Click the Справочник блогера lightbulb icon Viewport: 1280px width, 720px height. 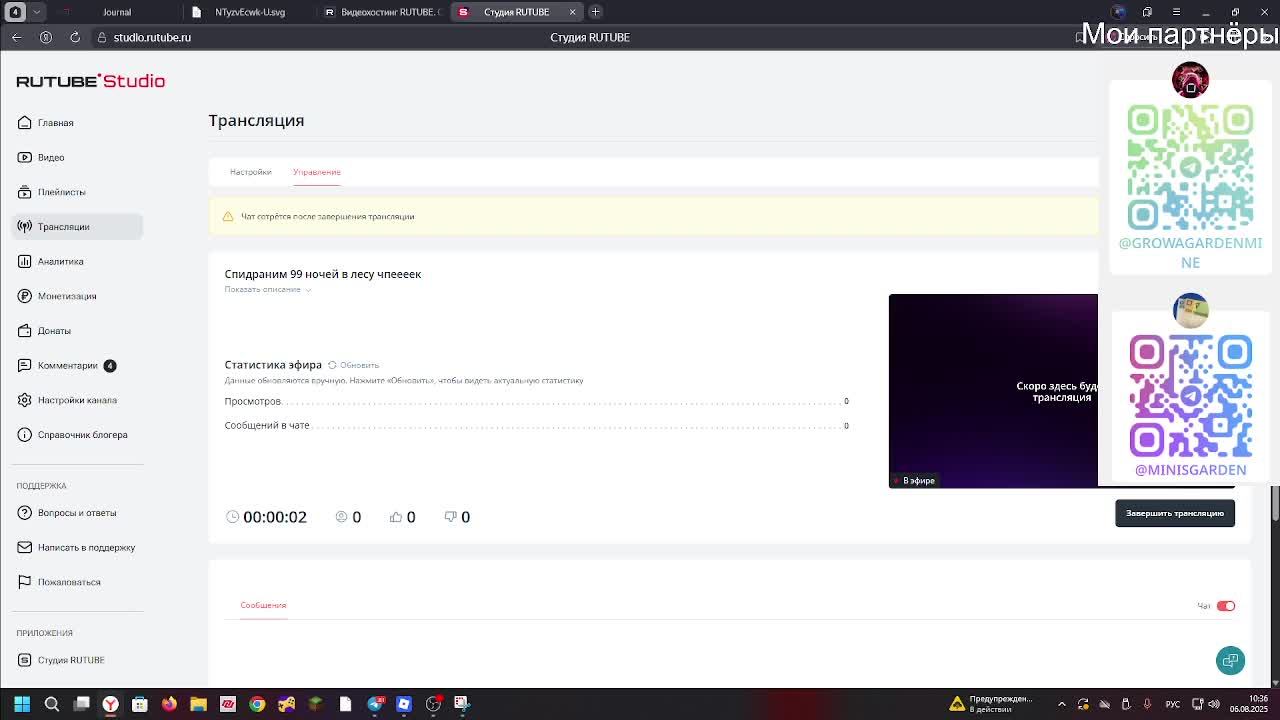[25, 434]
